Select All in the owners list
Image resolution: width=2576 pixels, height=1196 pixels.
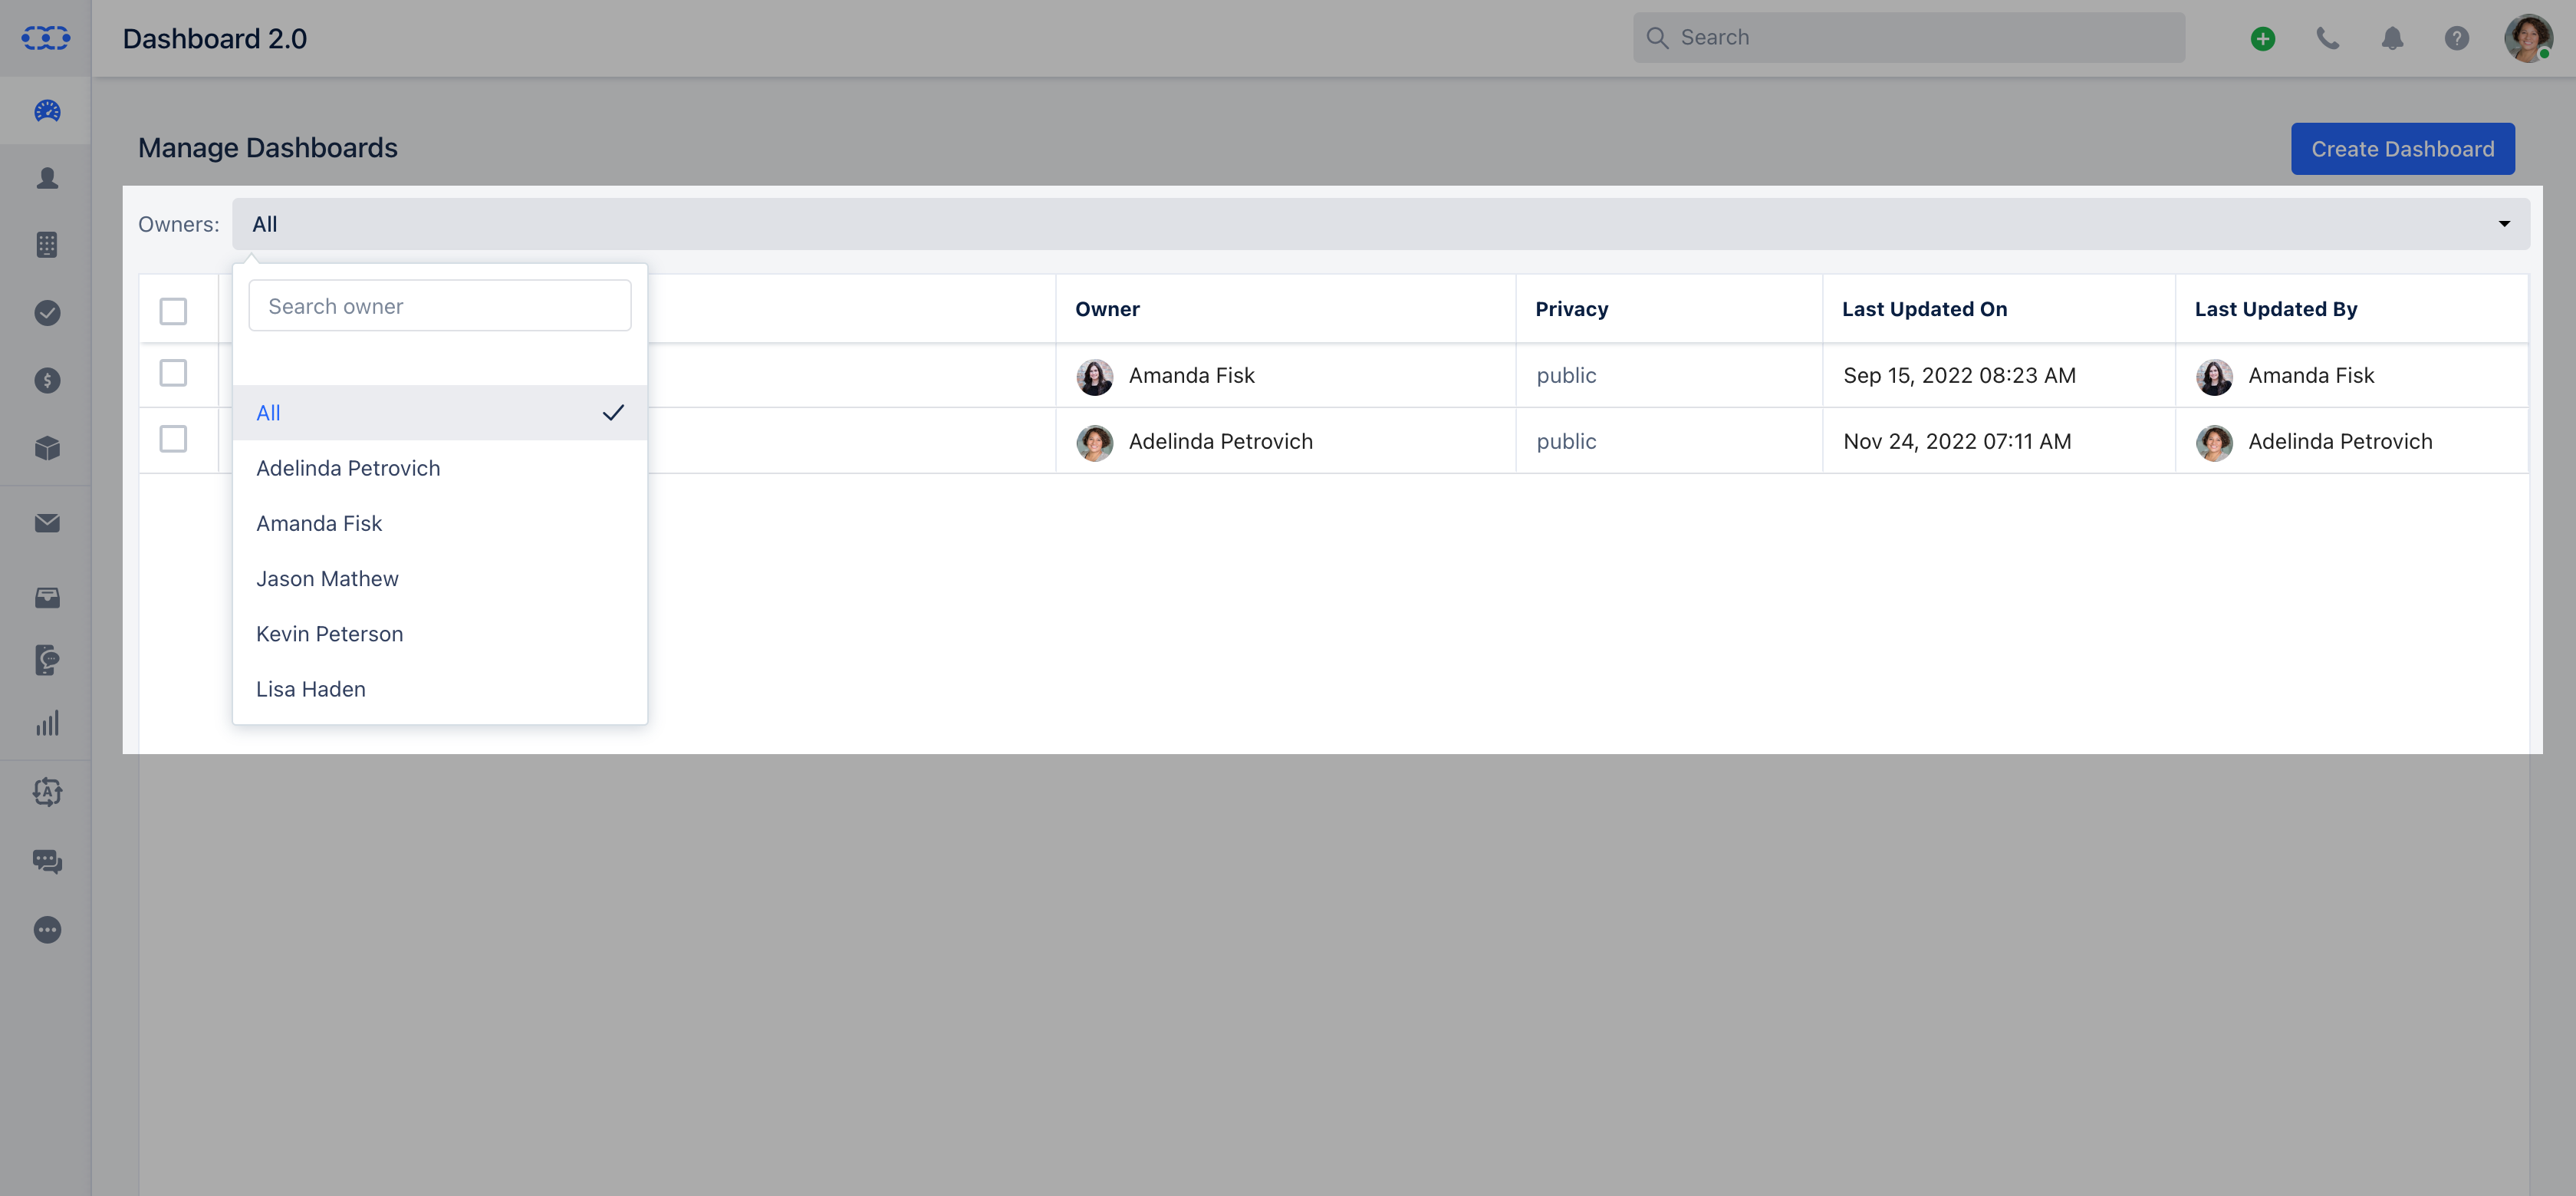click(440, 413)
